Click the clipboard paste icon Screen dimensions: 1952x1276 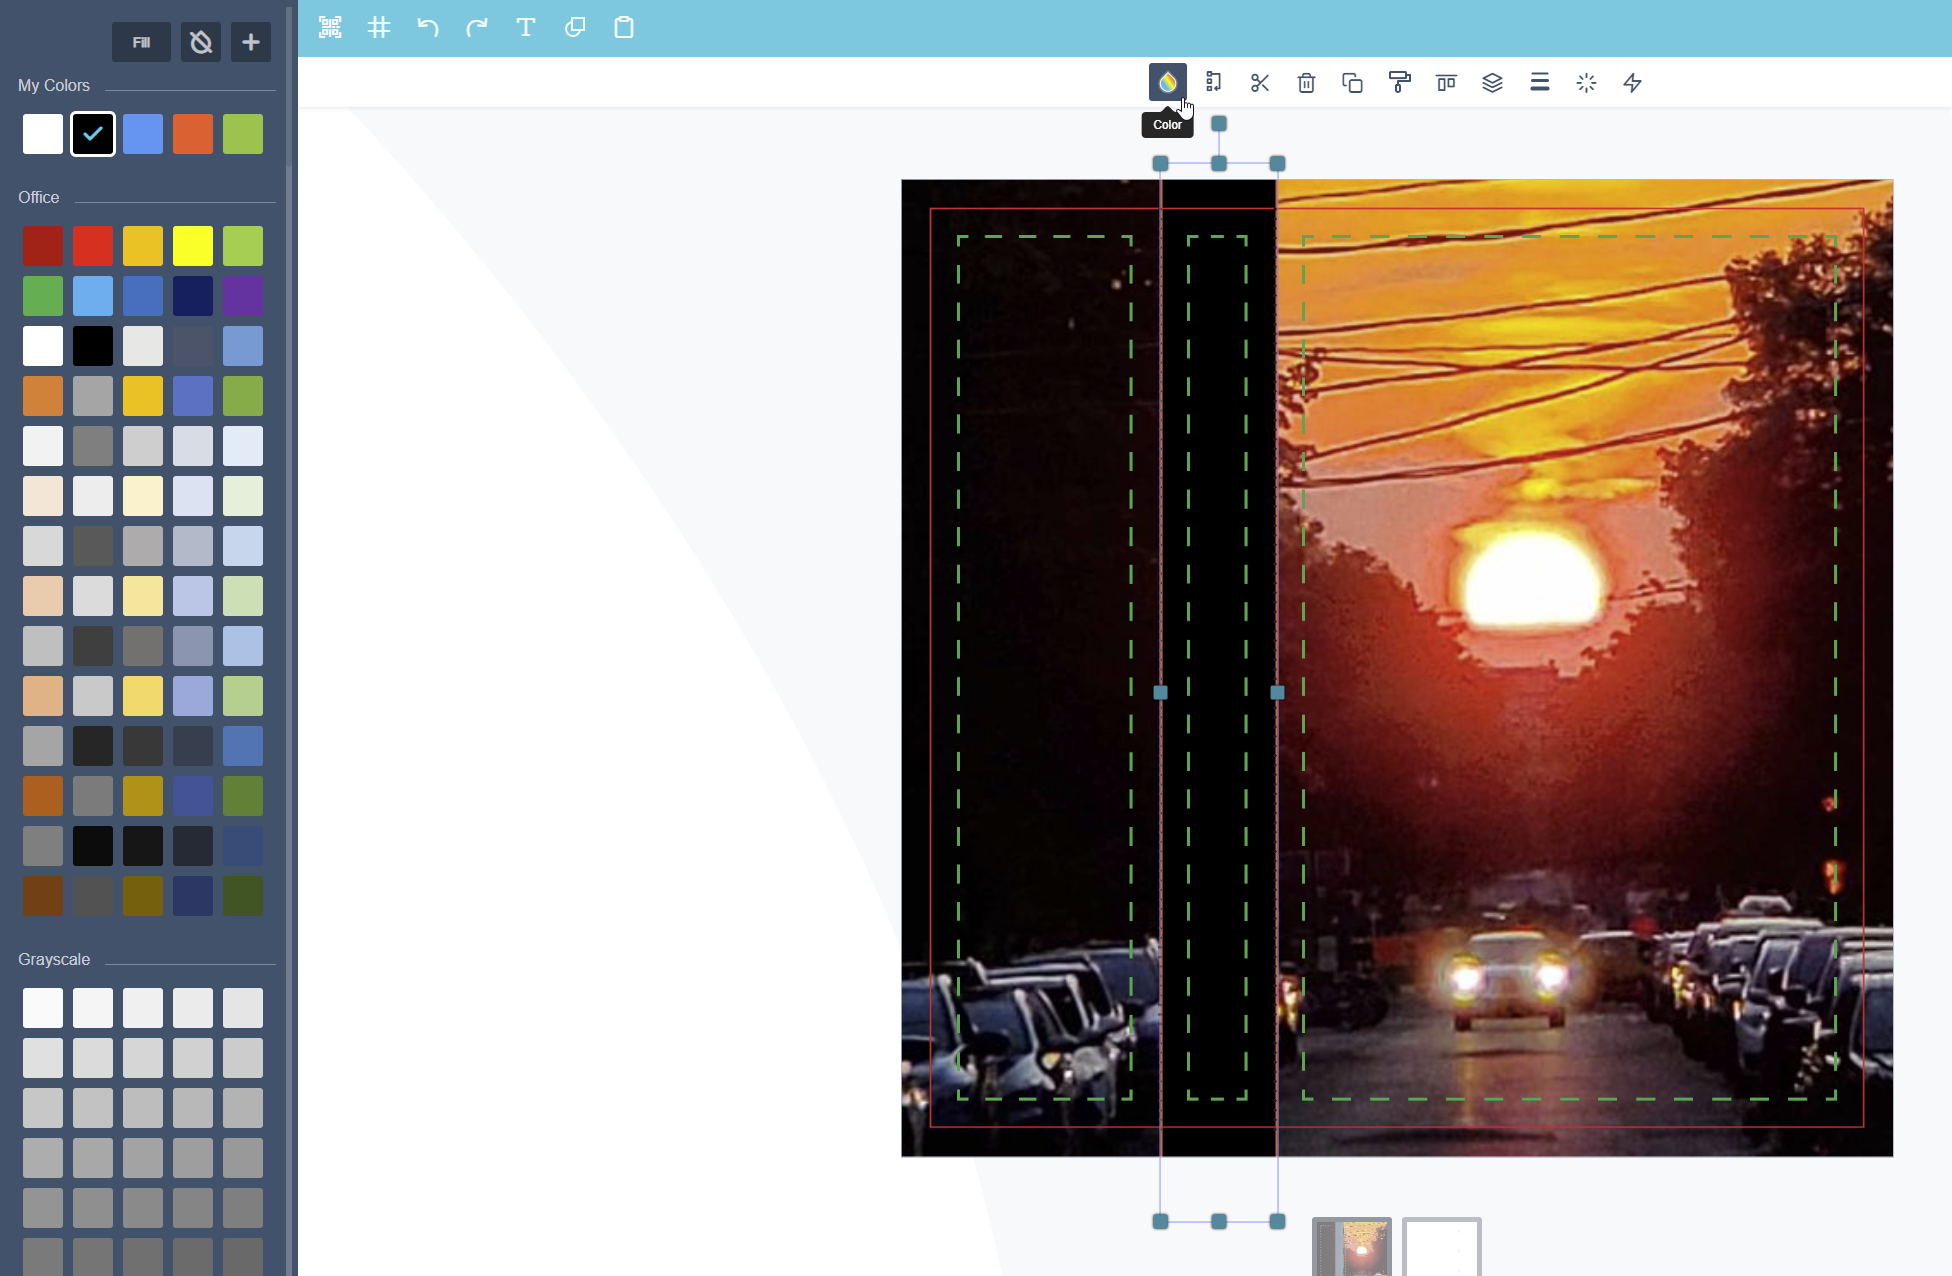(624, 28)
